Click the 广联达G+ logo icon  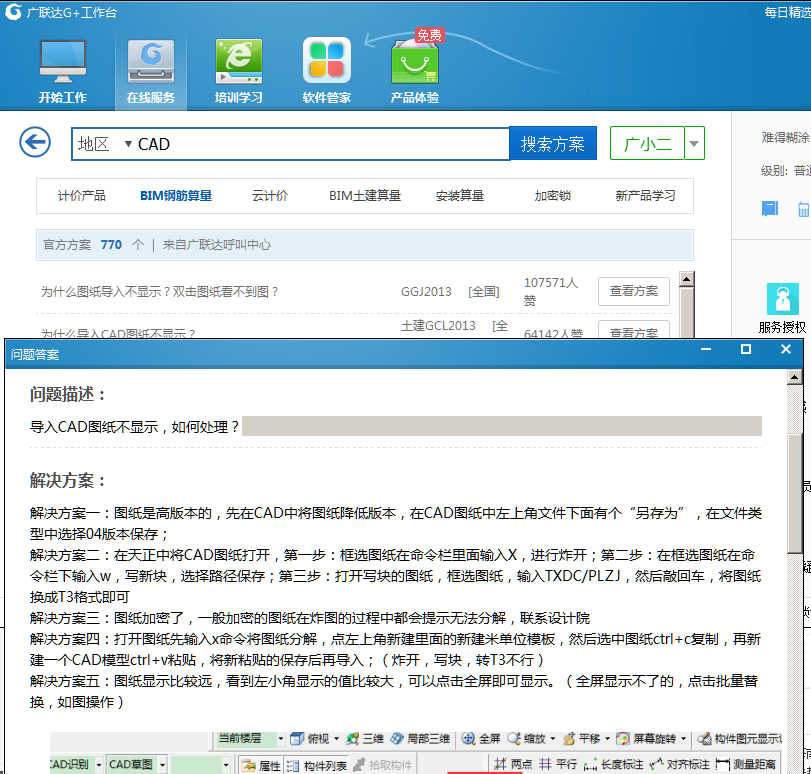click(x=13, y=11)
